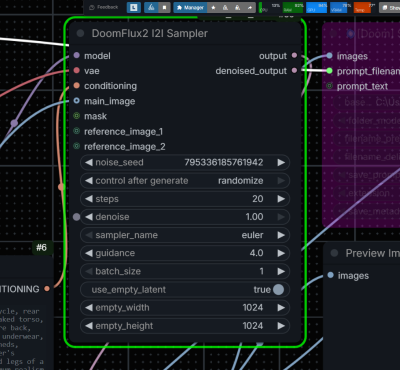The height and width of the screenshot is (370, 400).
Task: Decrease empty_width with left arrow
Action: click(89, 307)
